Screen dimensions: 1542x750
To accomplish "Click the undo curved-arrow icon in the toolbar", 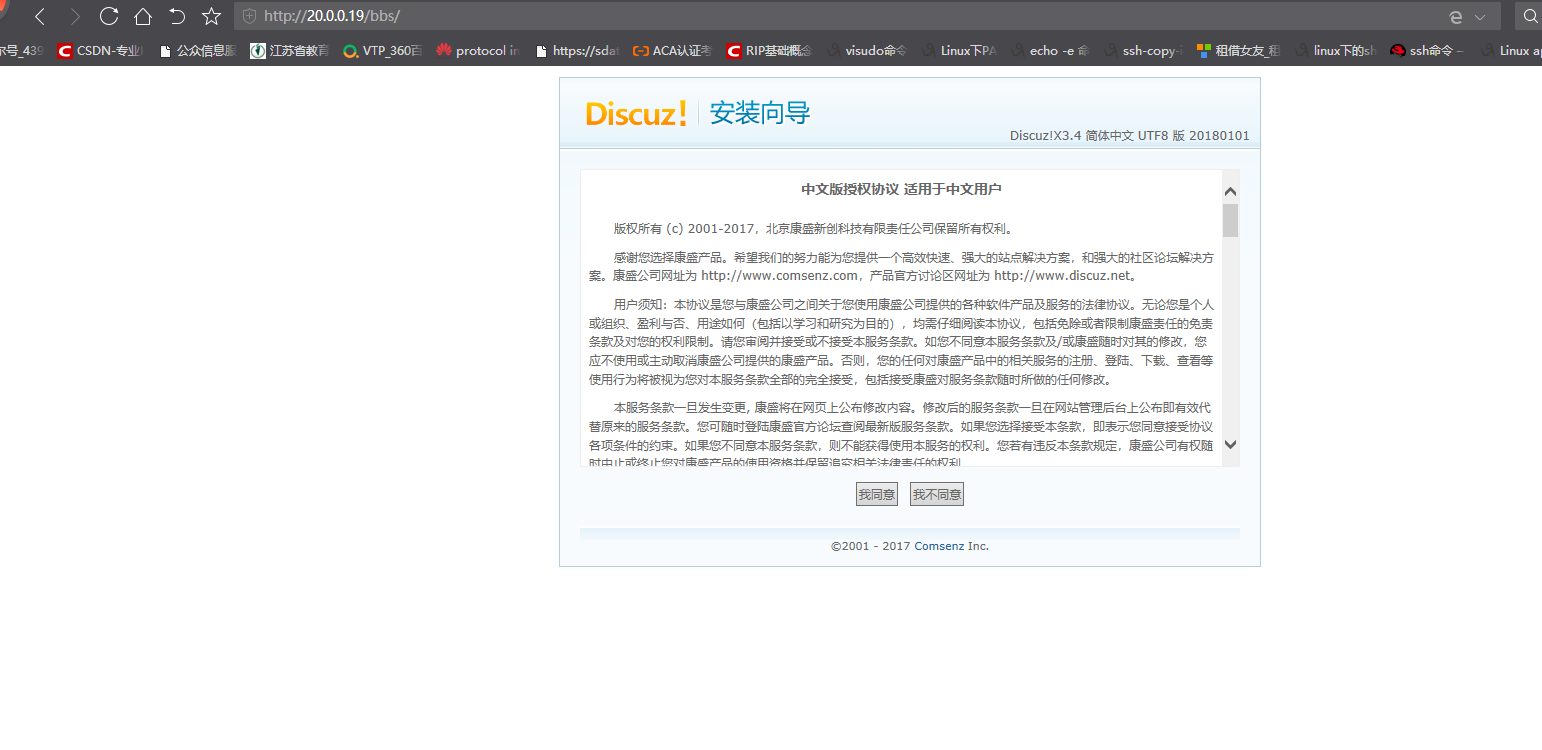I will click(177, 16).
